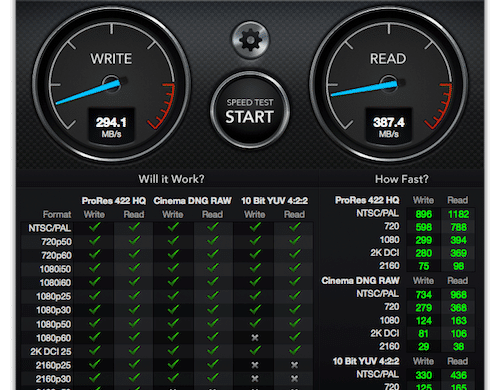Click the NTSC/PAL ProRes 422 HQ Read checkmark
The width and height of the screenshot is (500, 390).
pos(134,227)
